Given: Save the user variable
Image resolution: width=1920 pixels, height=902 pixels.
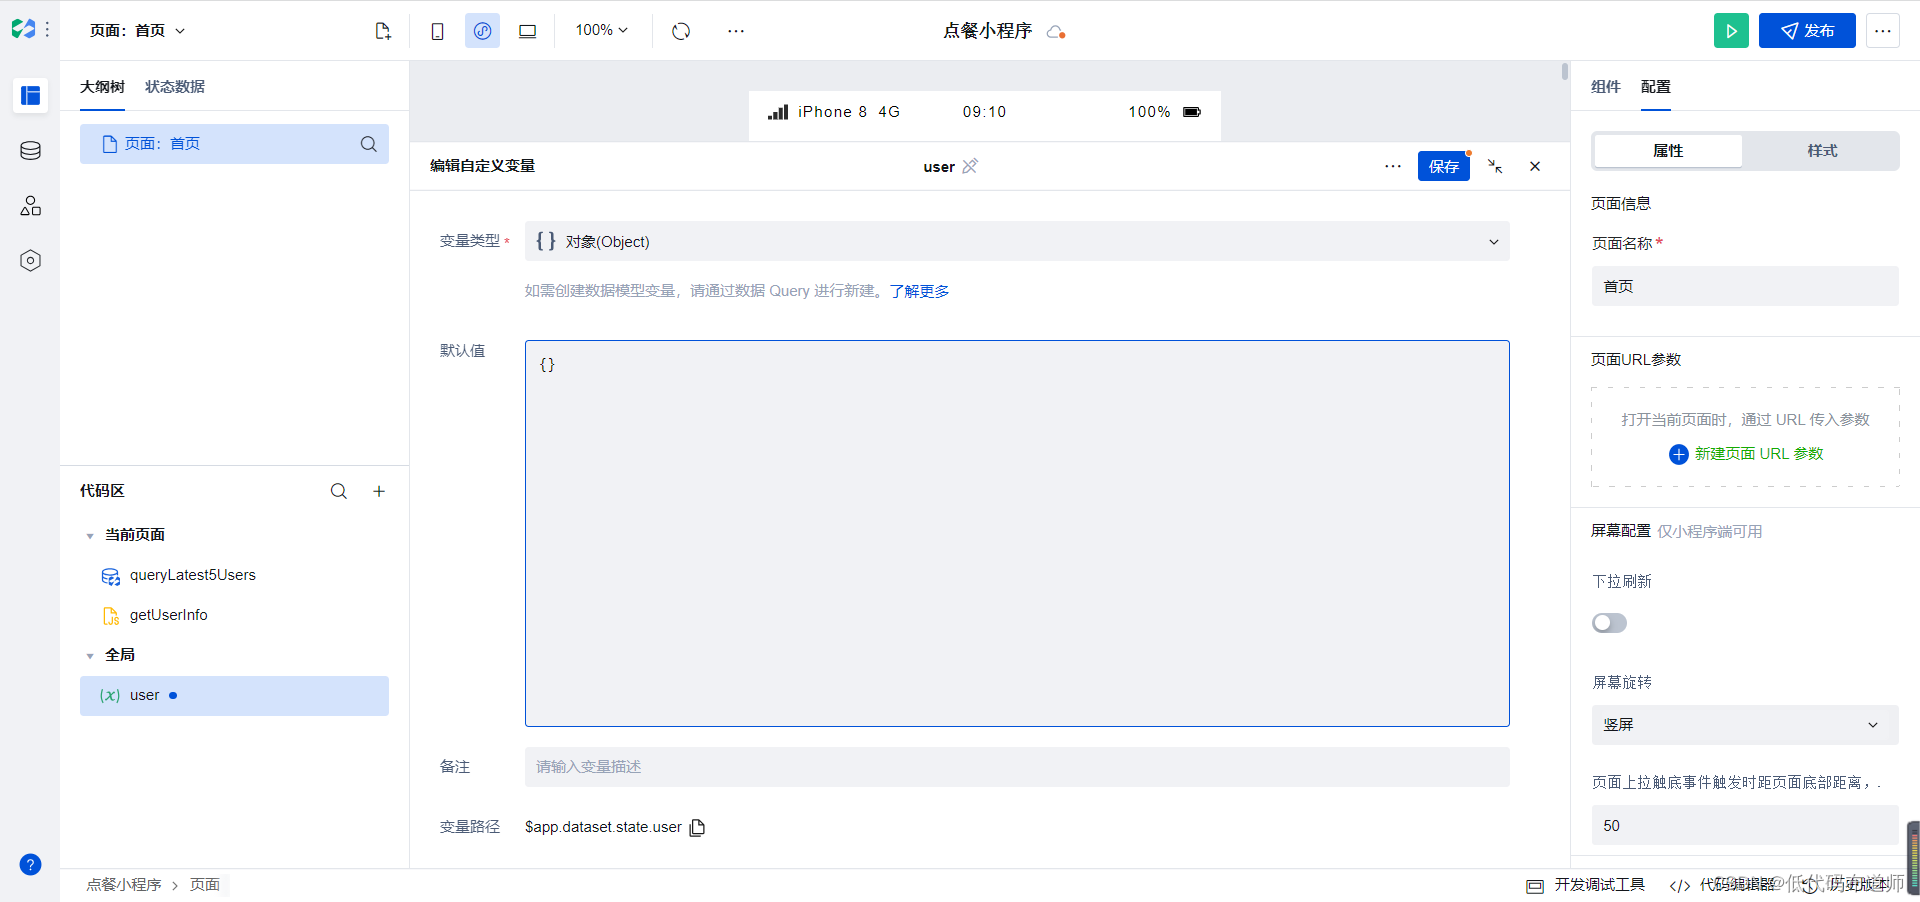Looking at the screenshot, I should click(x=1444, y=166).
